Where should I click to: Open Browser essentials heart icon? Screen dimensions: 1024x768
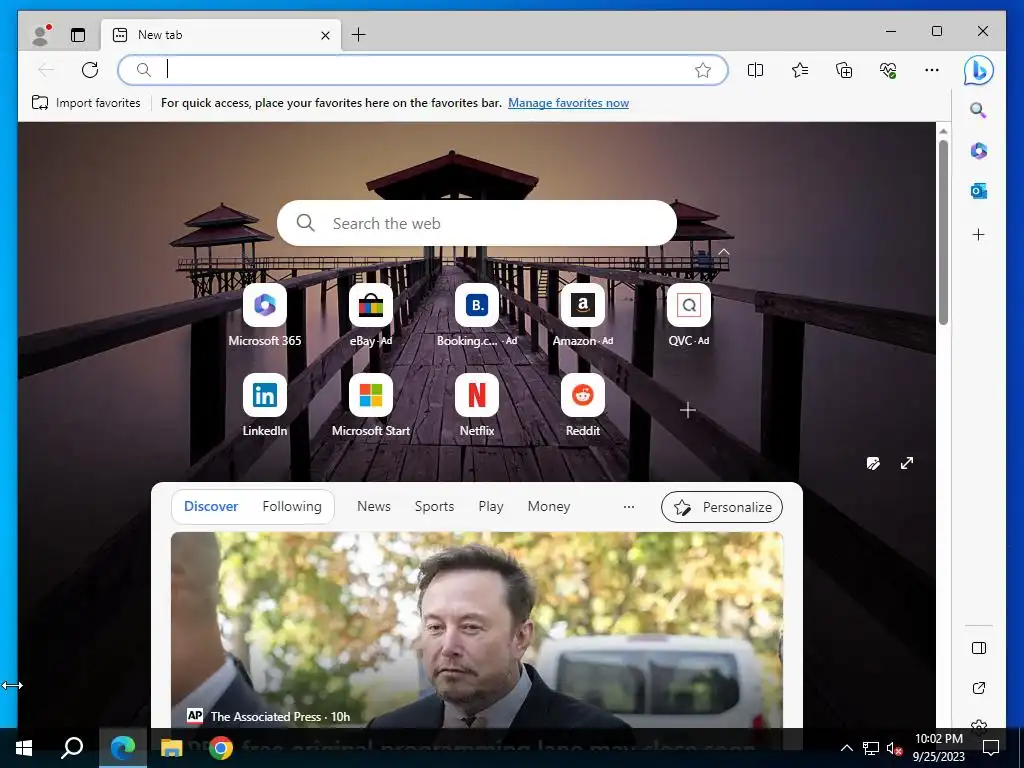[888, 70]
